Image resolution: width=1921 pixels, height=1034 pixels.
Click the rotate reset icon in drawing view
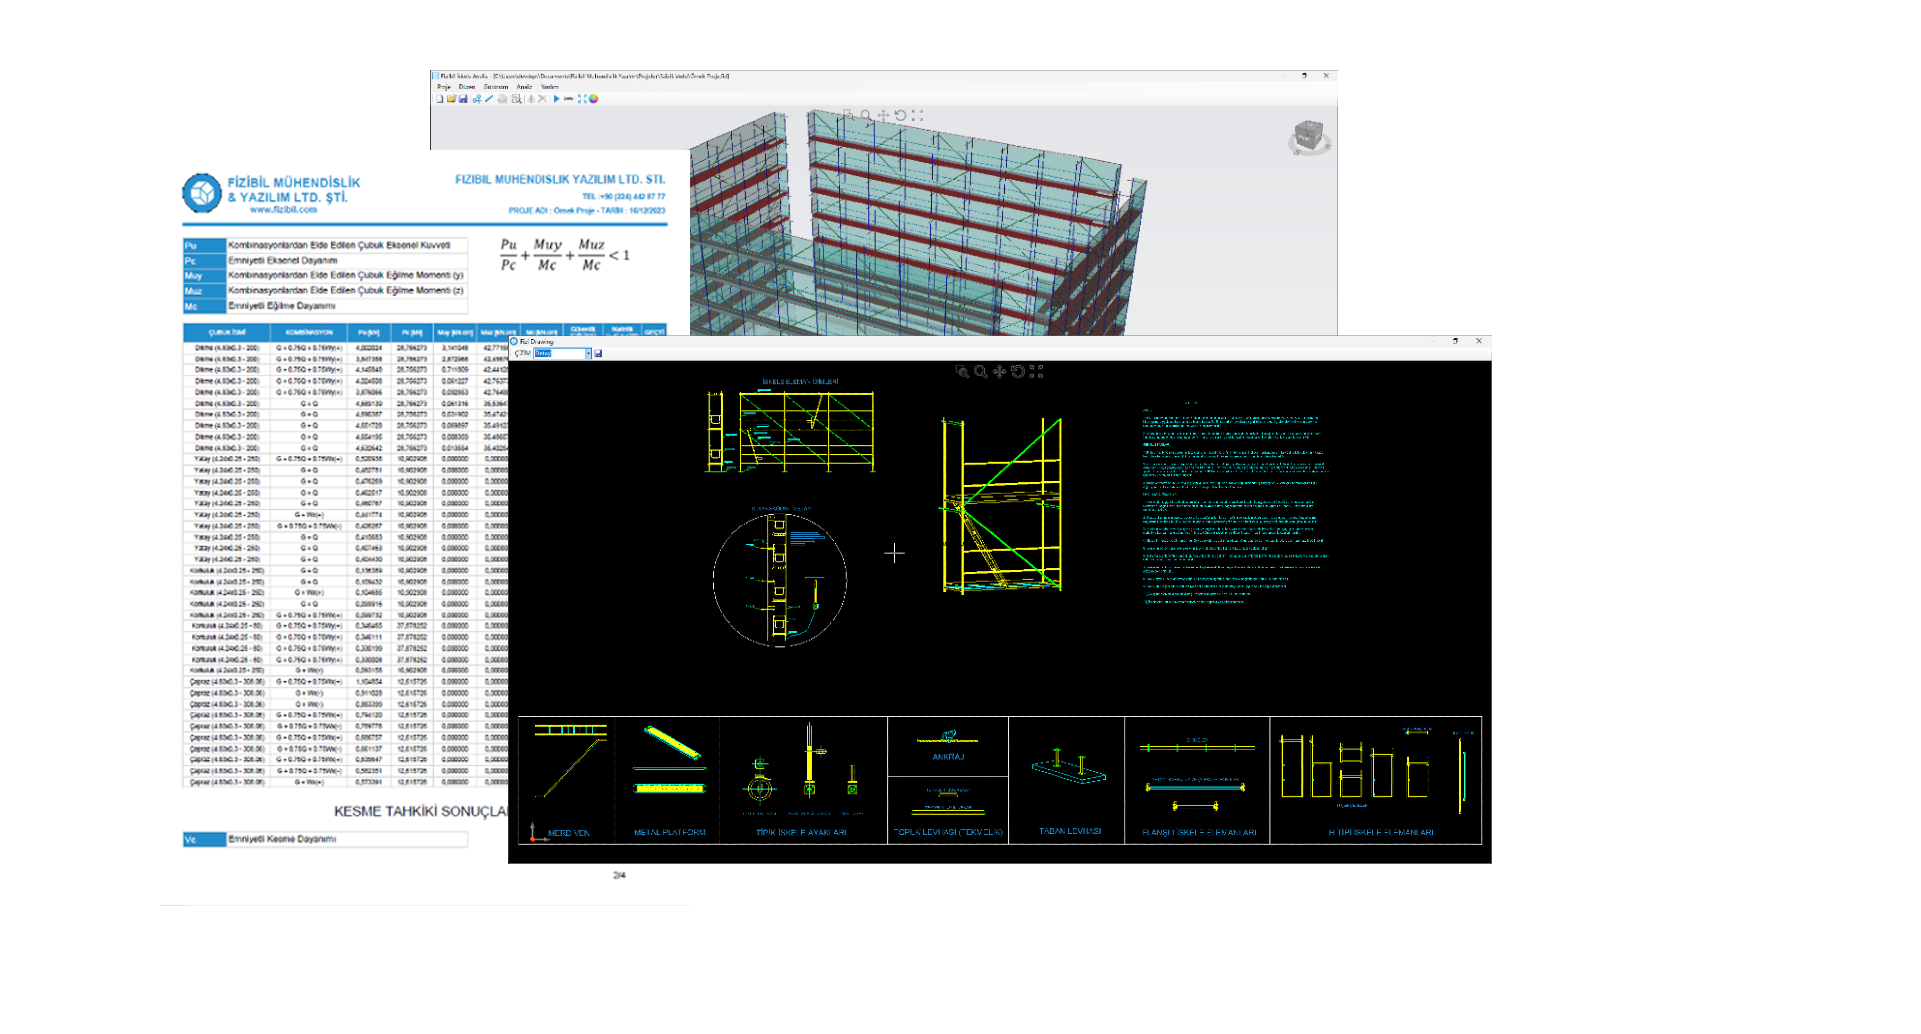[1018, 371]
